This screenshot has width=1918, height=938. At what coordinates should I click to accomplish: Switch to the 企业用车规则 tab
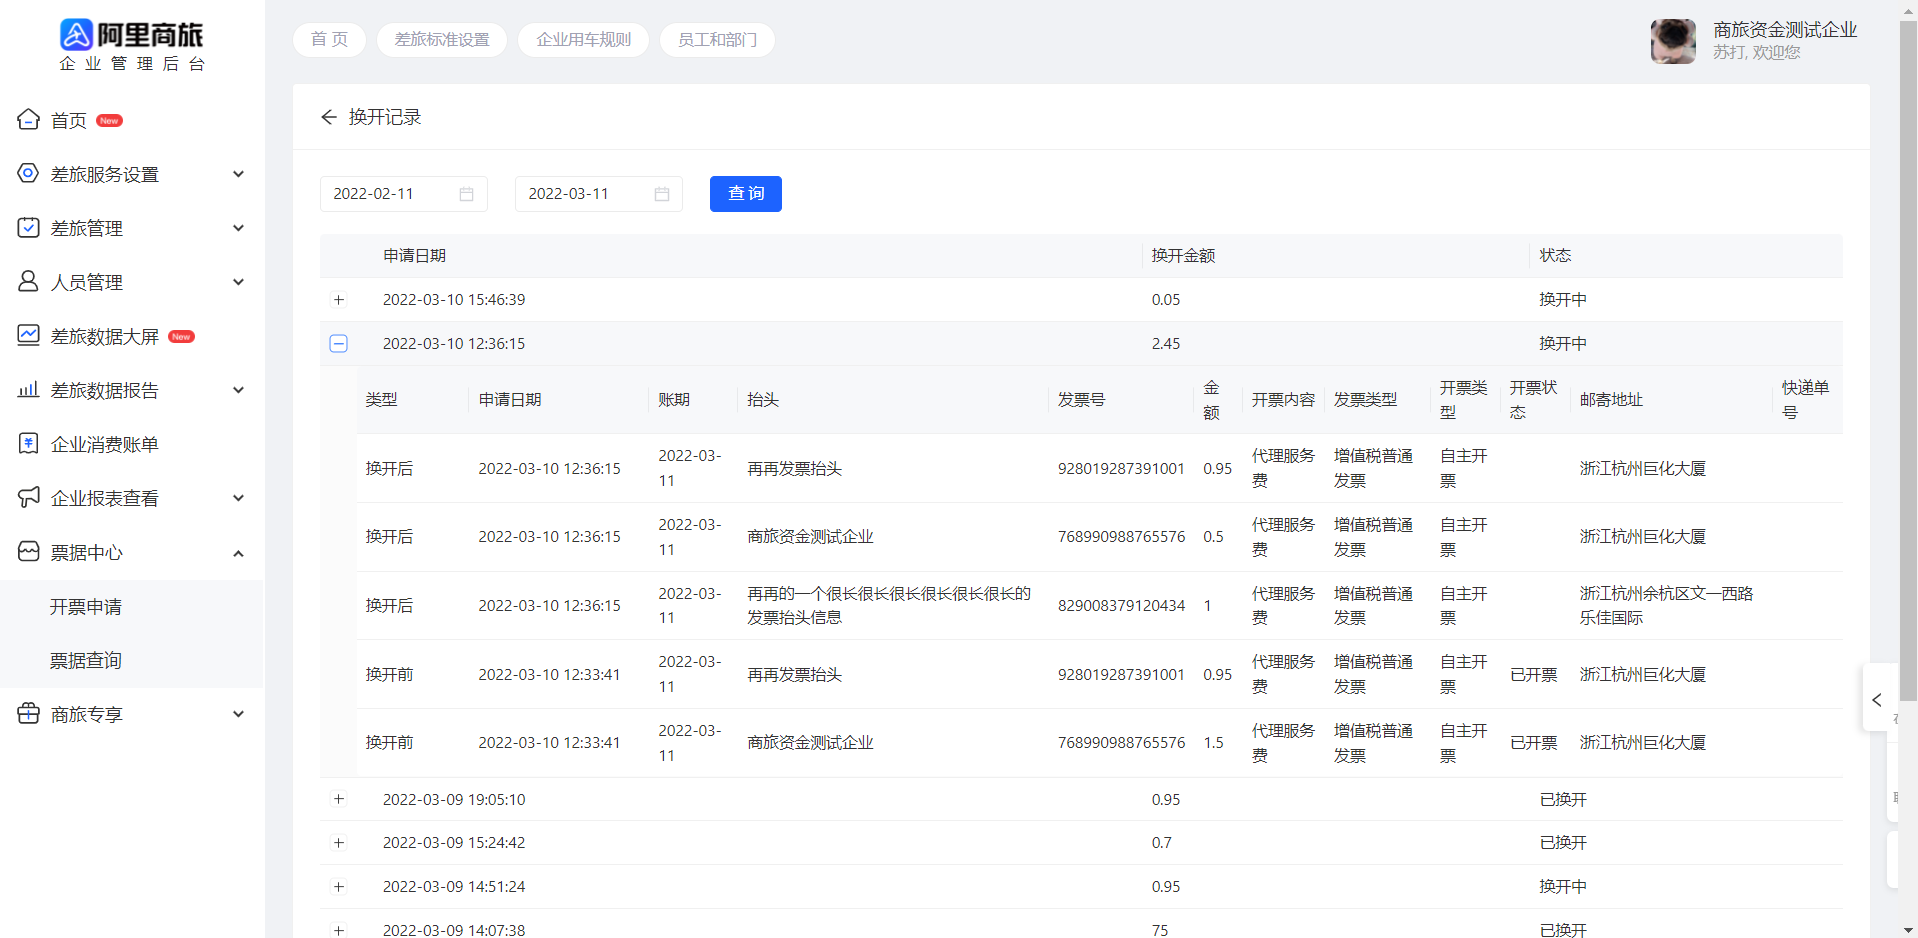[584, 40]
